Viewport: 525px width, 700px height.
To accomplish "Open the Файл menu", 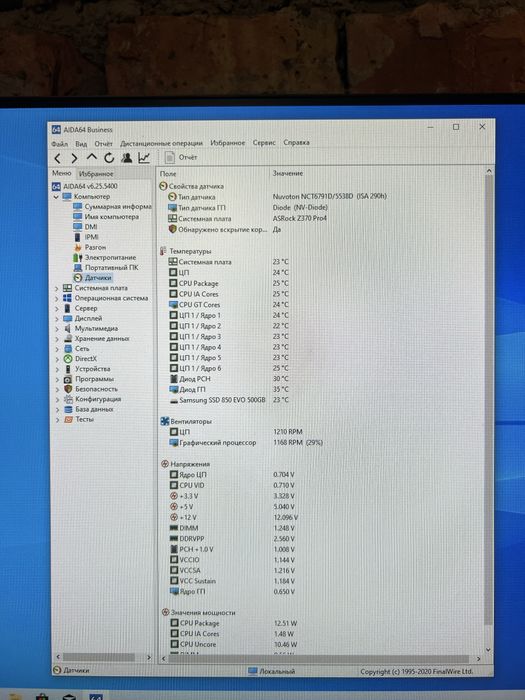I will (x=59, y=144).
